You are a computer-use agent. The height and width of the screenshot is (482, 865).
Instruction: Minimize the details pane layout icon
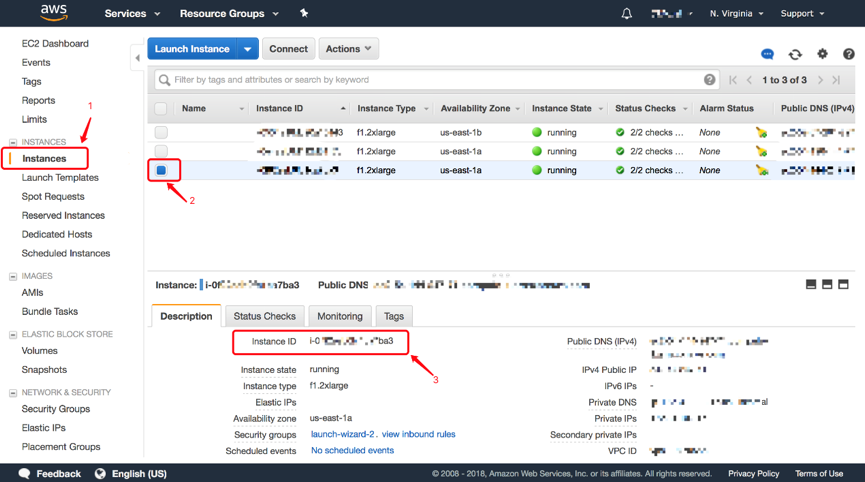(811, 285)
